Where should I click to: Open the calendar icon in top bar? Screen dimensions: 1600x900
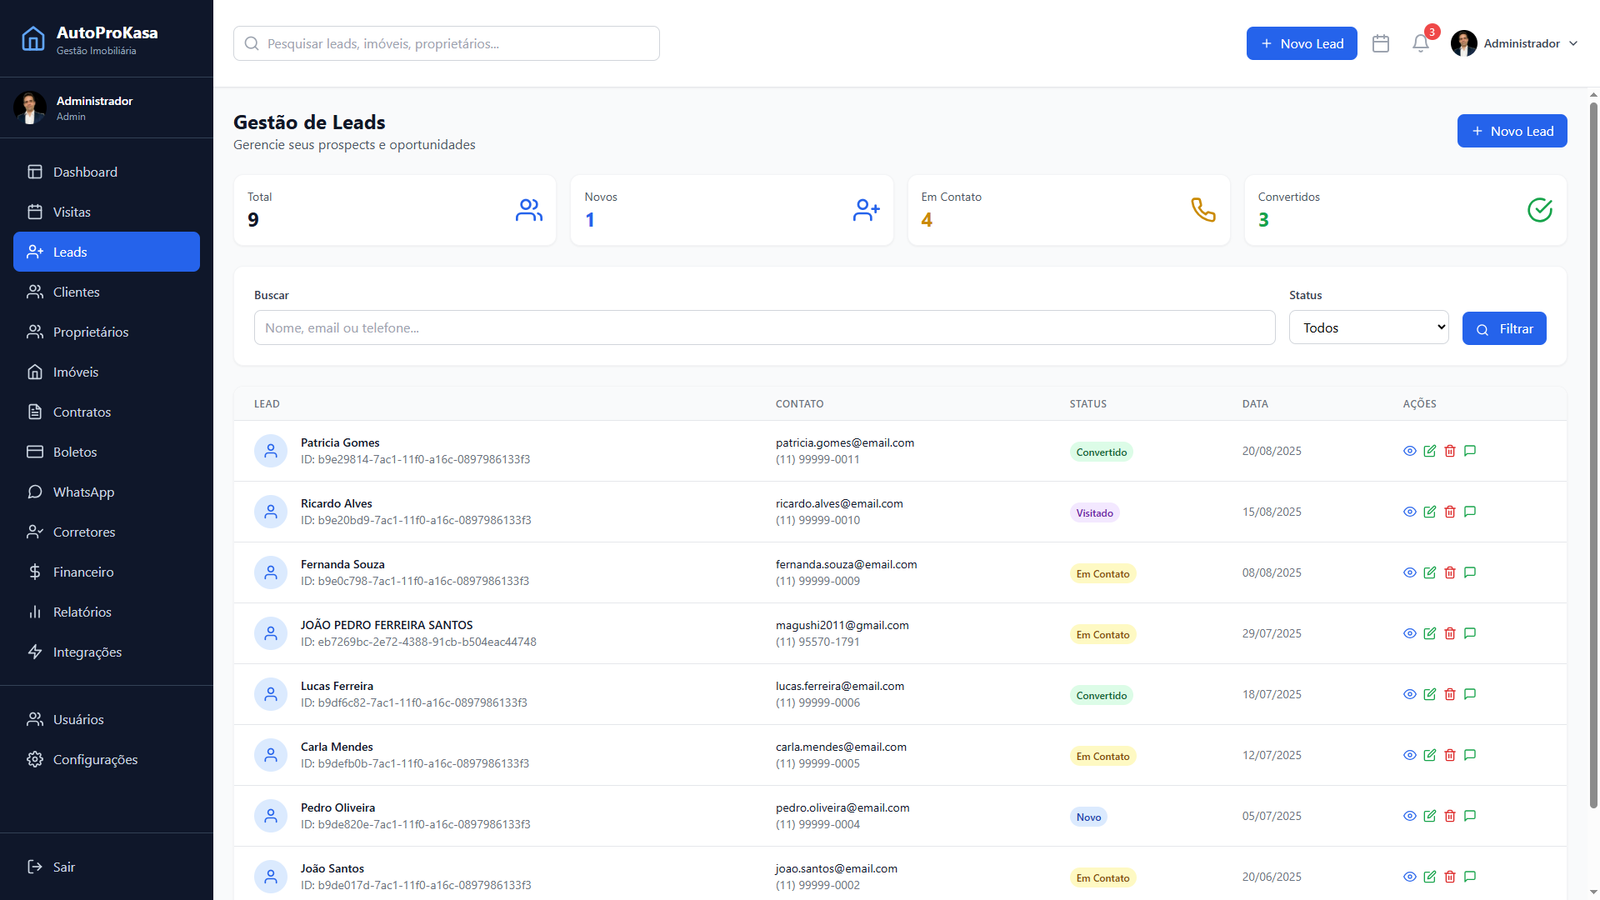1380,44
